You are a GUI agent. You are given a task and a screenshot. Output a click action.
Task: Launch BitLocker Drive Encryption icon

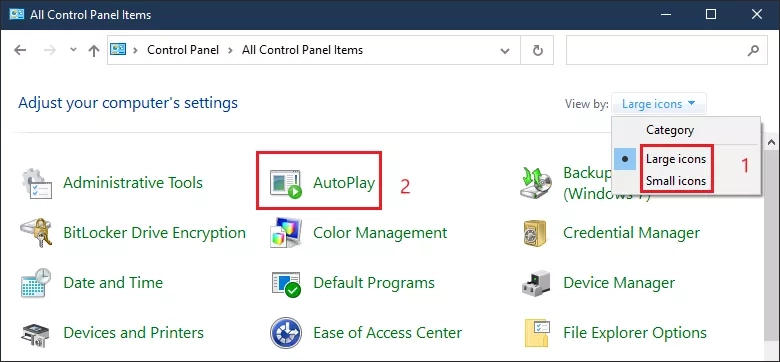tap(36, 233)
